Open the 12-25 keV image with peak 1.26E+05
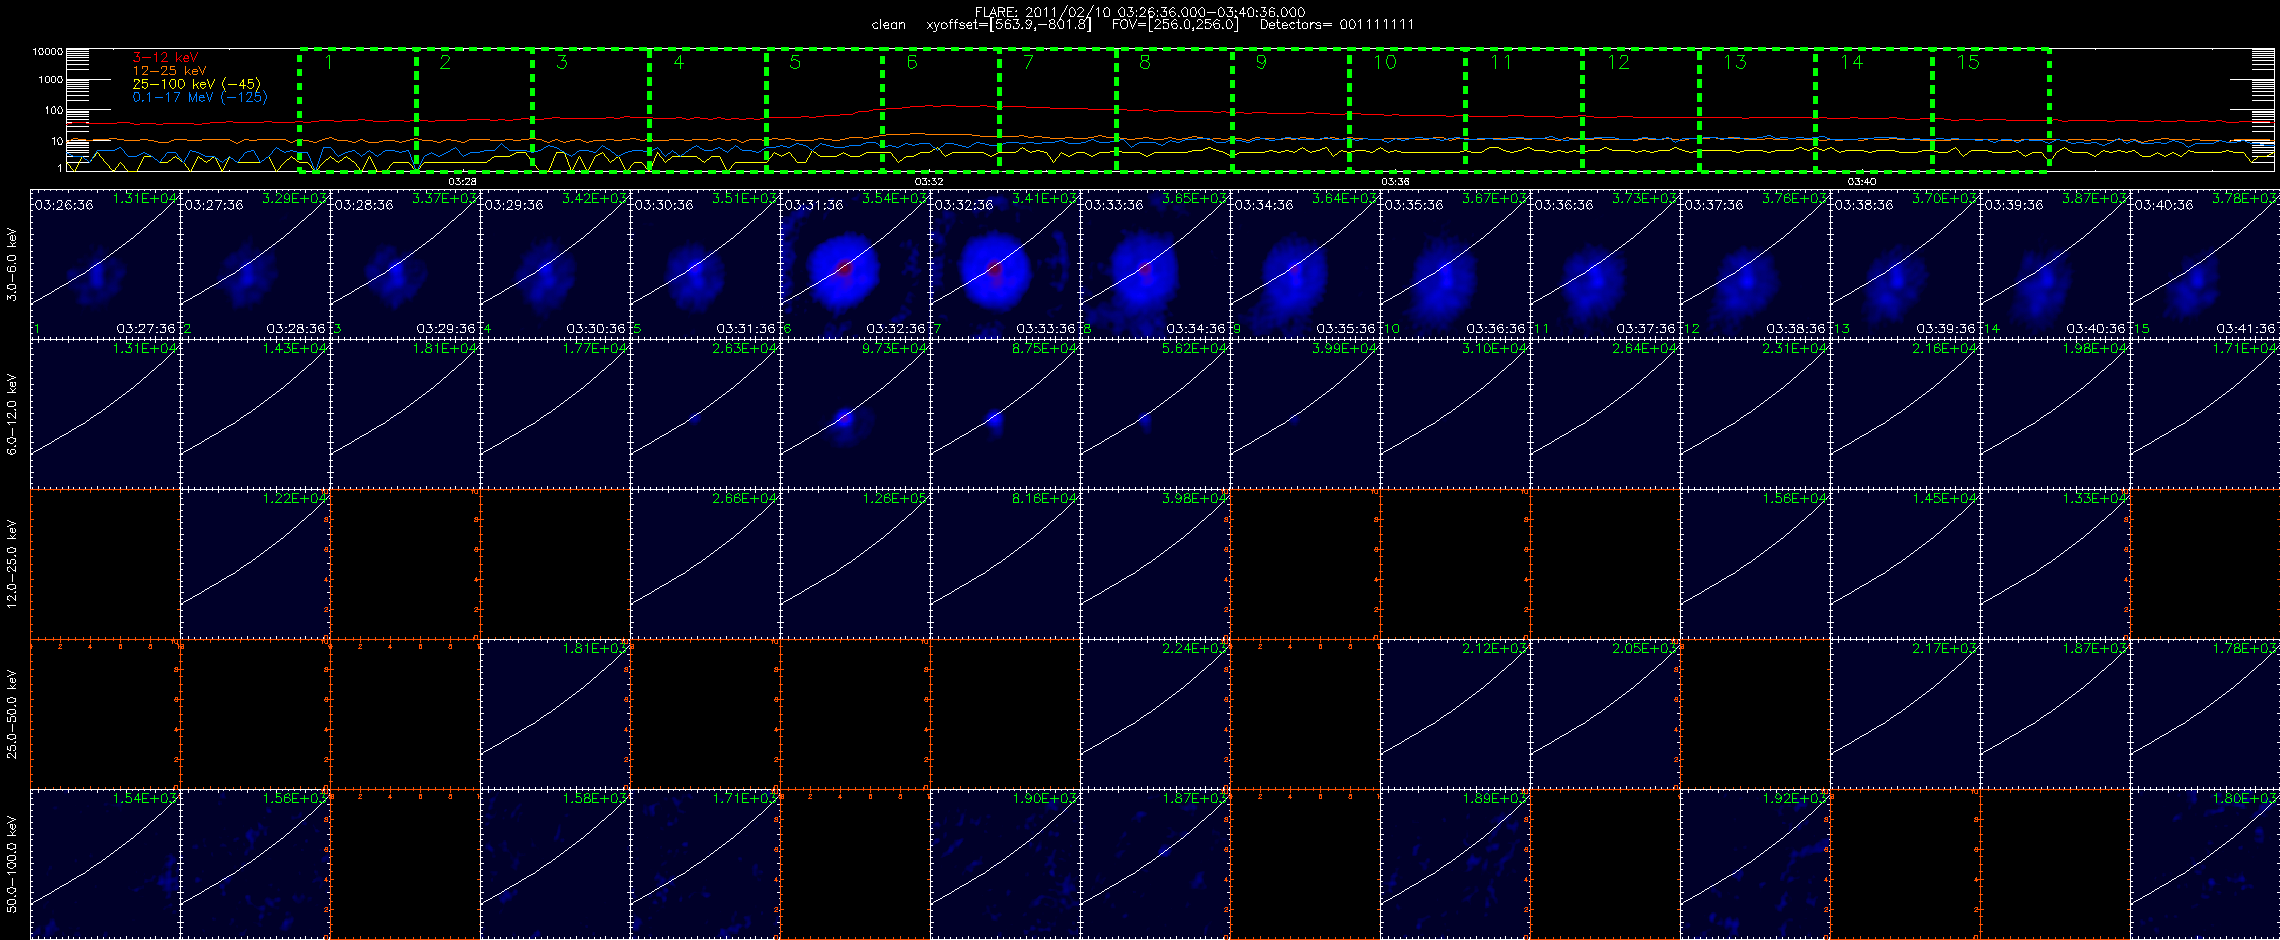The image size is (2280, 940). 855,563
